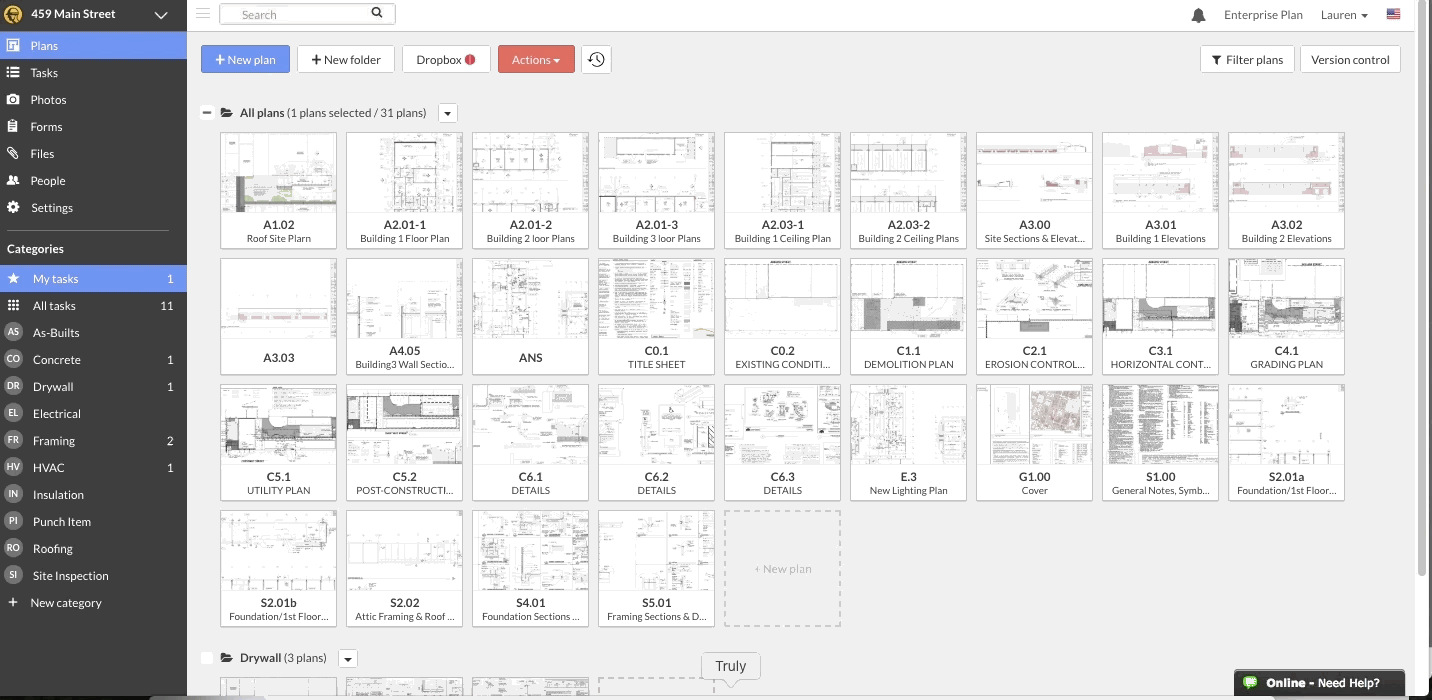The width and height of the screenshot is (1432, 700).
Task: Open the C0.1 Title Sheet thumbnail
Action: pyautogui.click(x=657, y=316)
